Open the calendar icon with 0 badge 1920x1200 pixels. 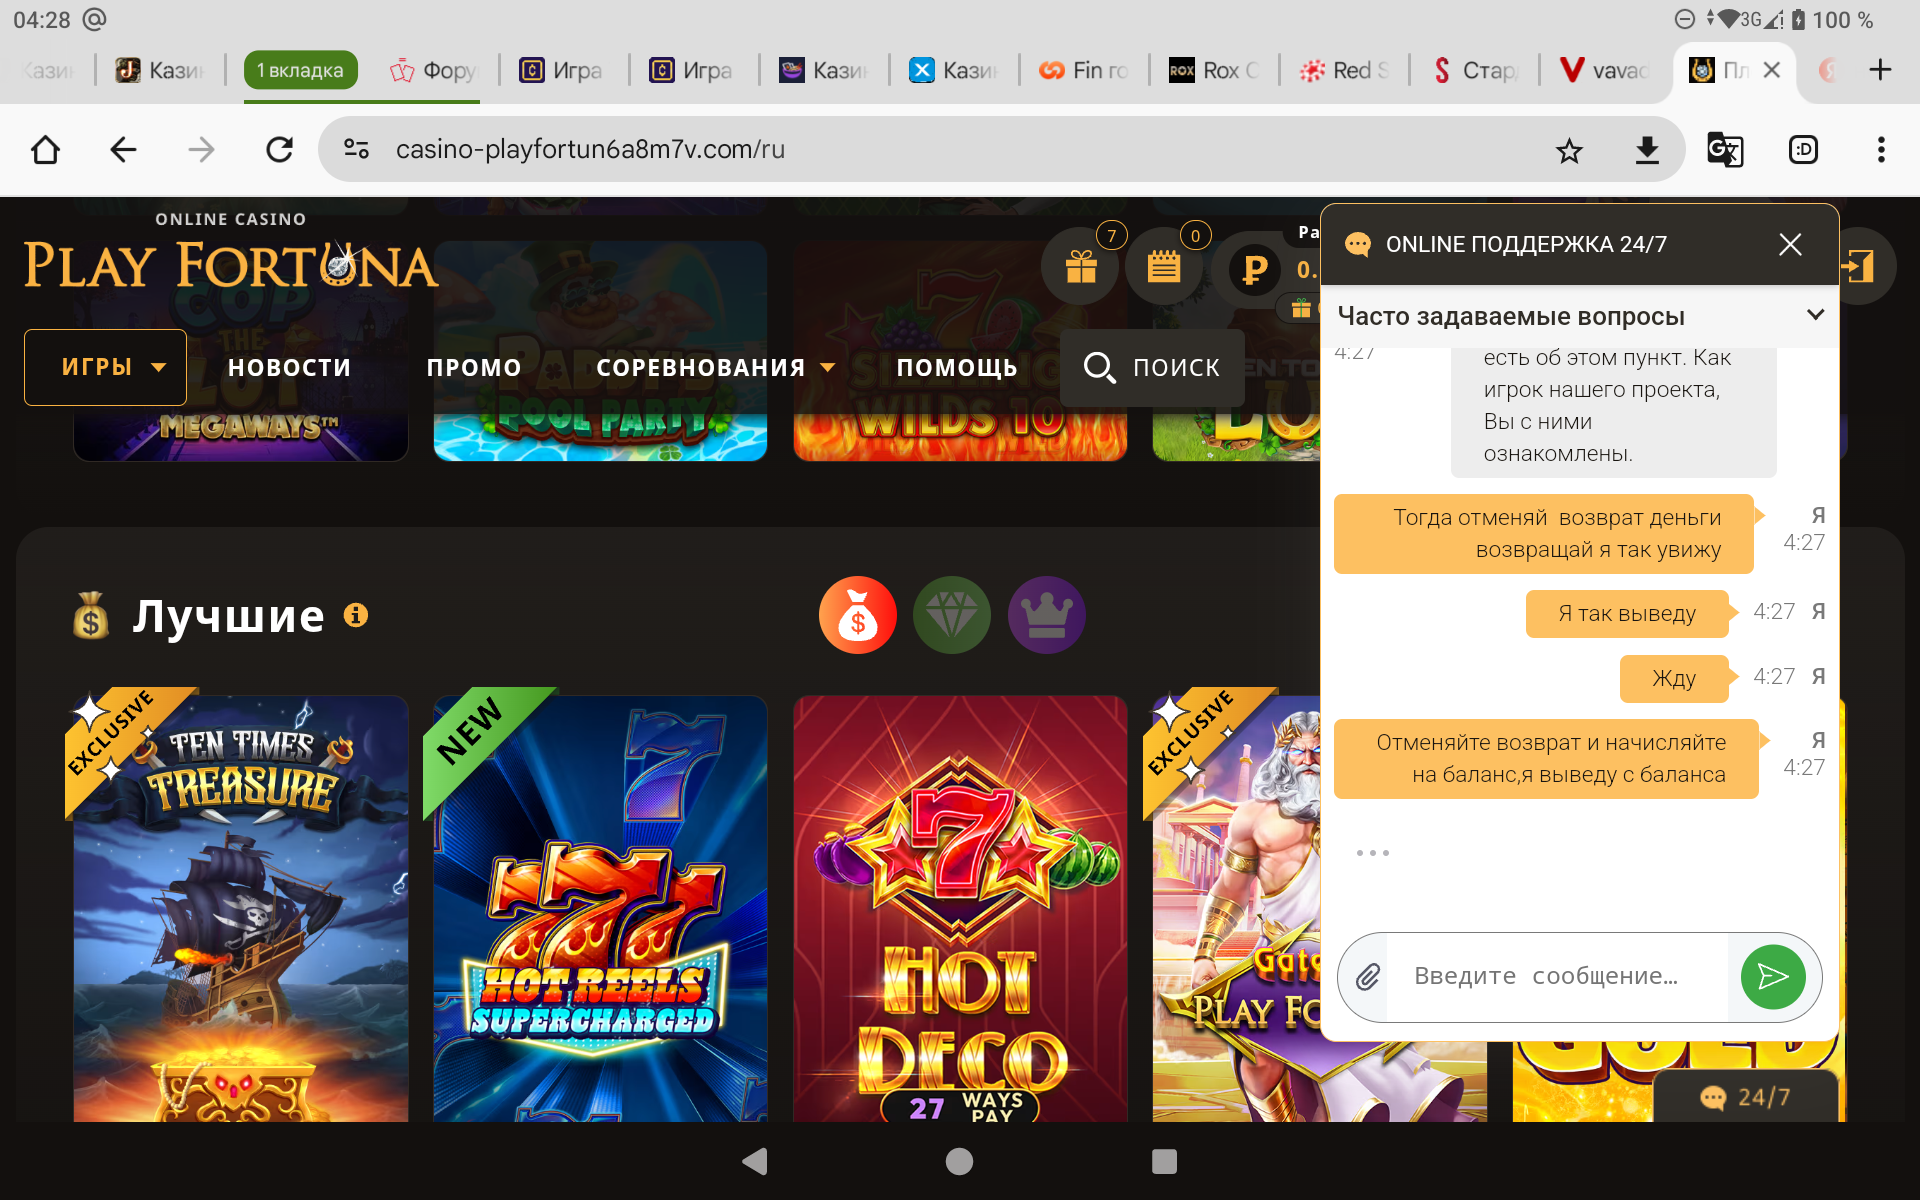coord(1164,267)
